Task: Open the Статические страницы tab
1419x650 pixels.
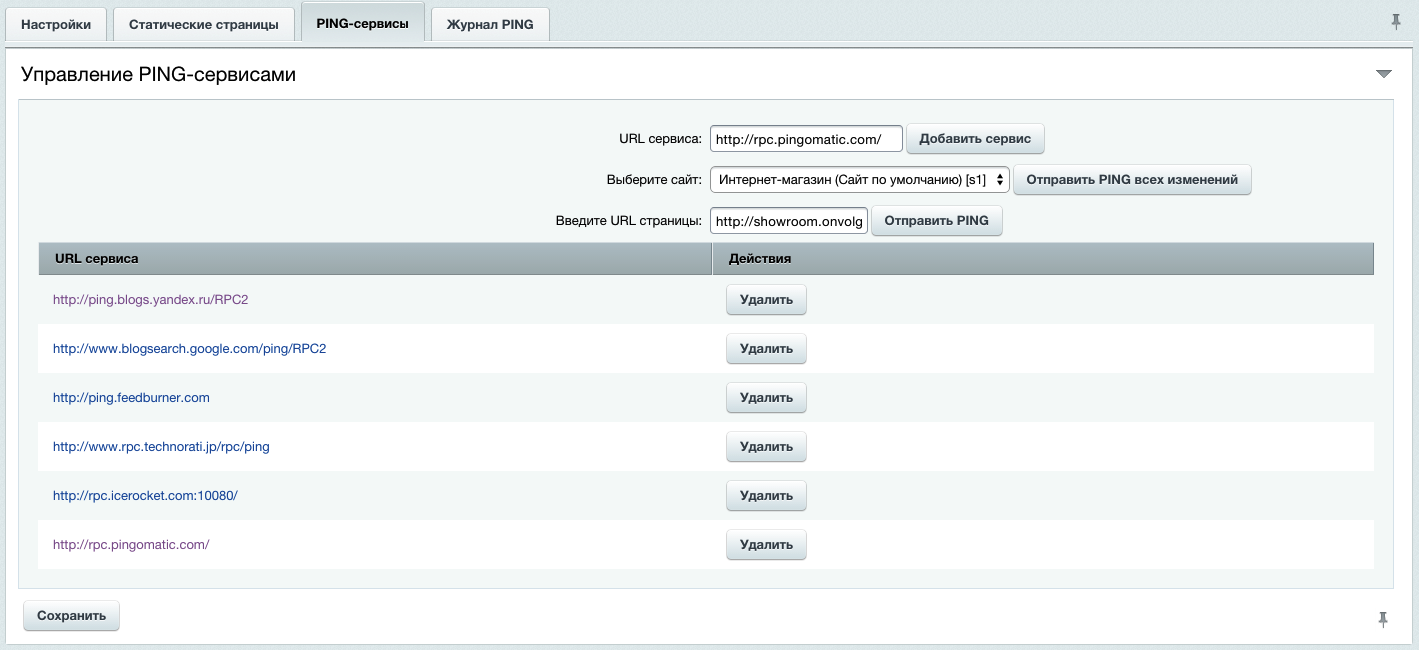Action: coord(204,25)
